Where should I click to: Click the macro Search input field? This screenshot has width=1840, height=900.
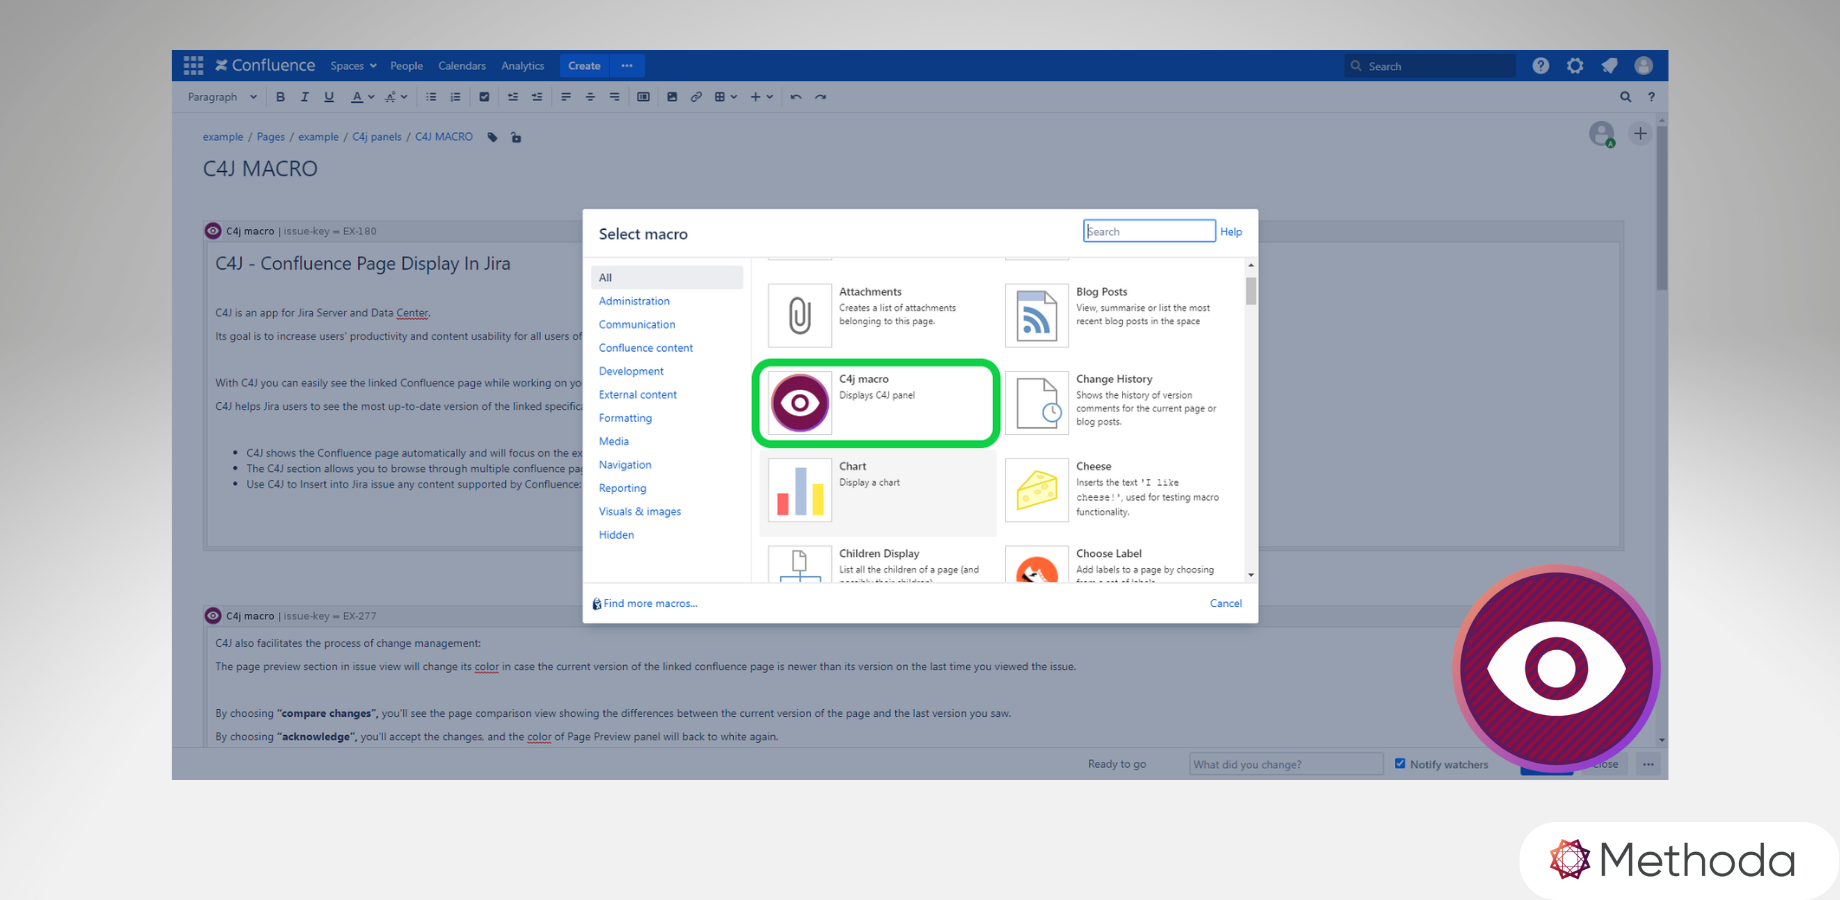1149,231
